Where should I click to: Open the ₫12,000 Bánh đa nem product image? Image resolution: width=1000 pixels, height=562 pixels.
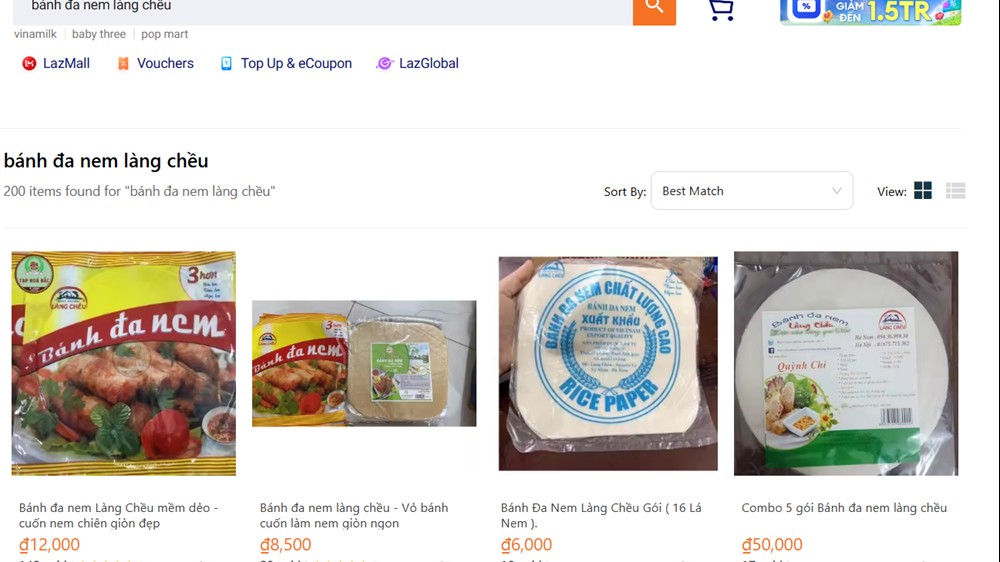point(124,363)
